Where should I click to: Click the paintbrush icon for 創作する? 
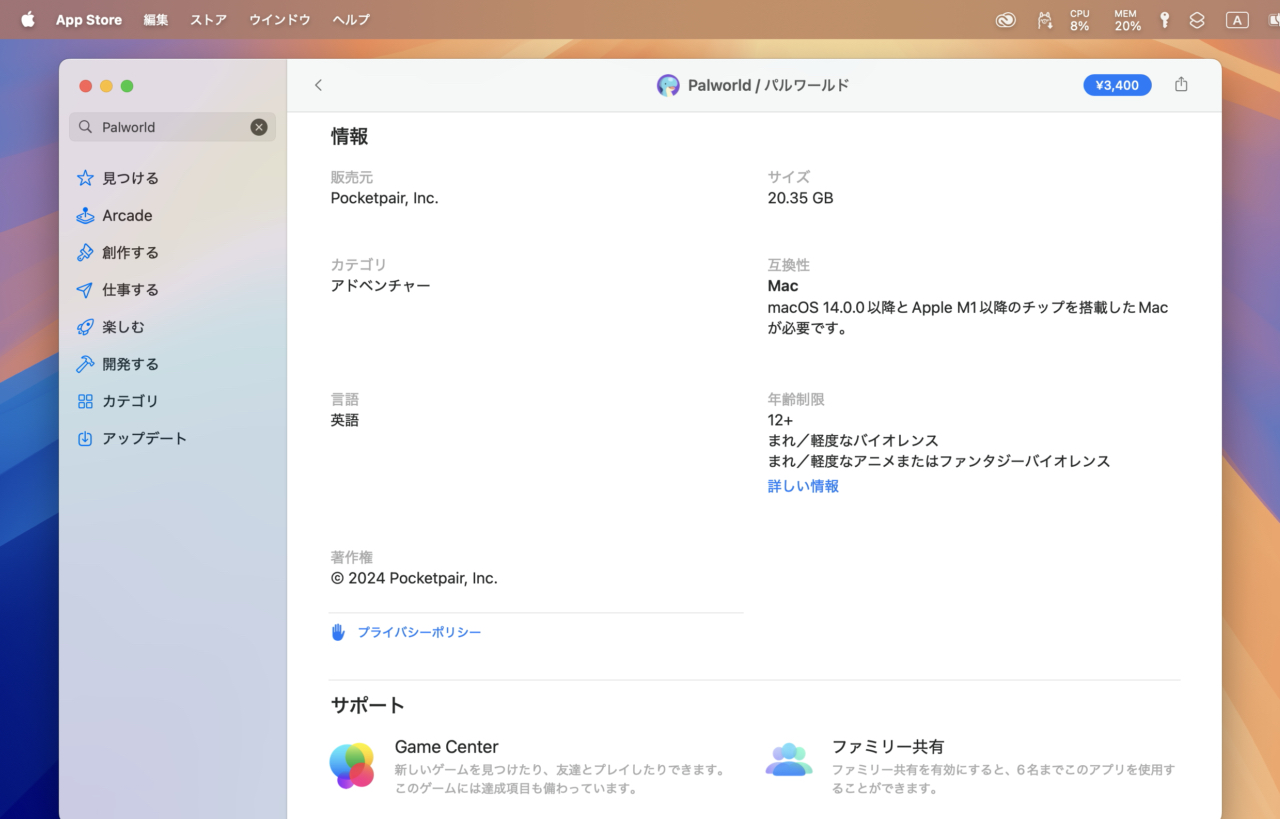[x=85, y=252]
